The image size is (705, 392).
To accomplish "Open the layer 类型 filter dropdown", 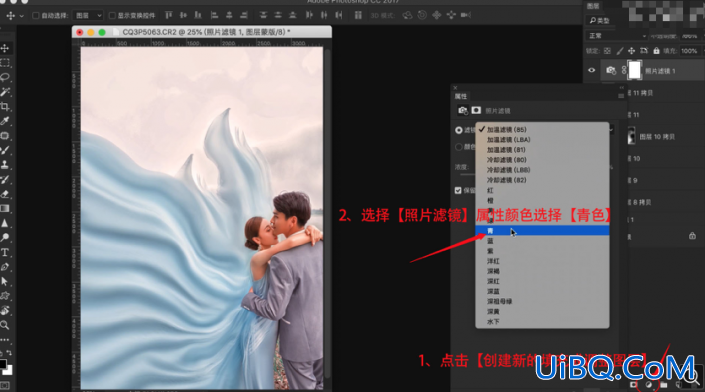I will coord(599,21).
